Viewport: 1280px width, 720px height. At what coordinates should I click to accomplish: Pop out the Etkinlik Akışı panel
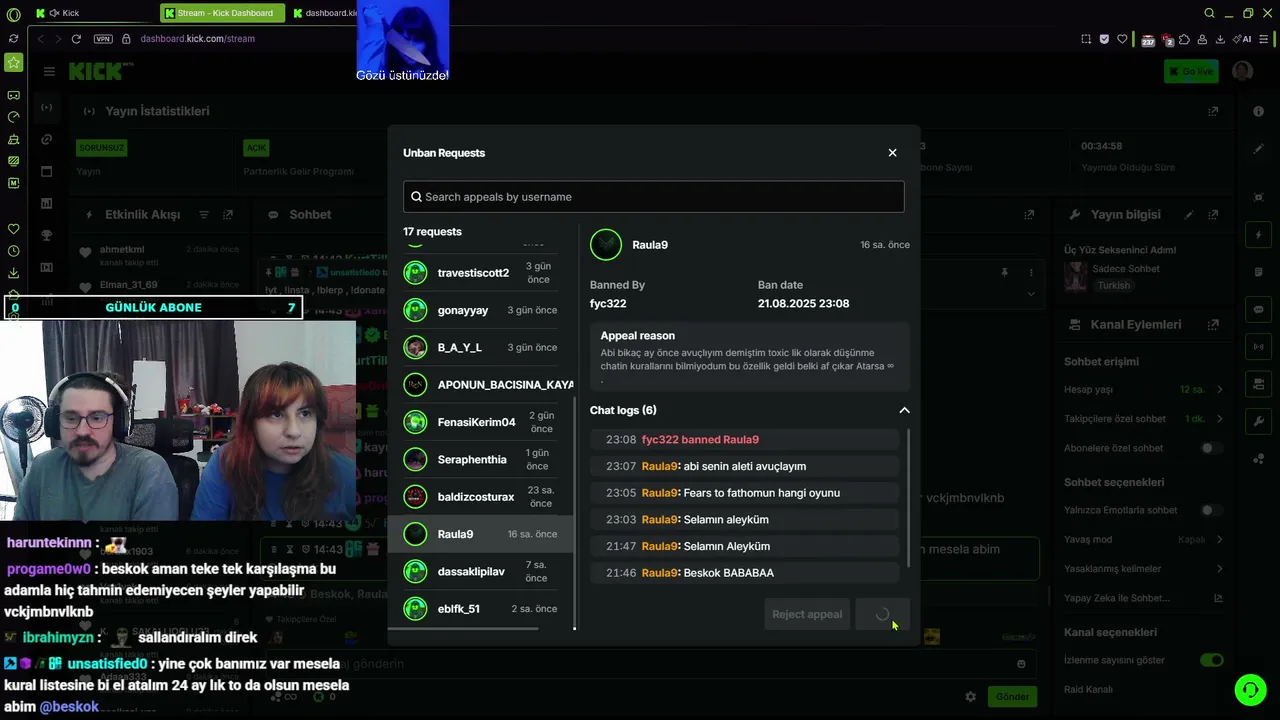(x=228, y=215)
